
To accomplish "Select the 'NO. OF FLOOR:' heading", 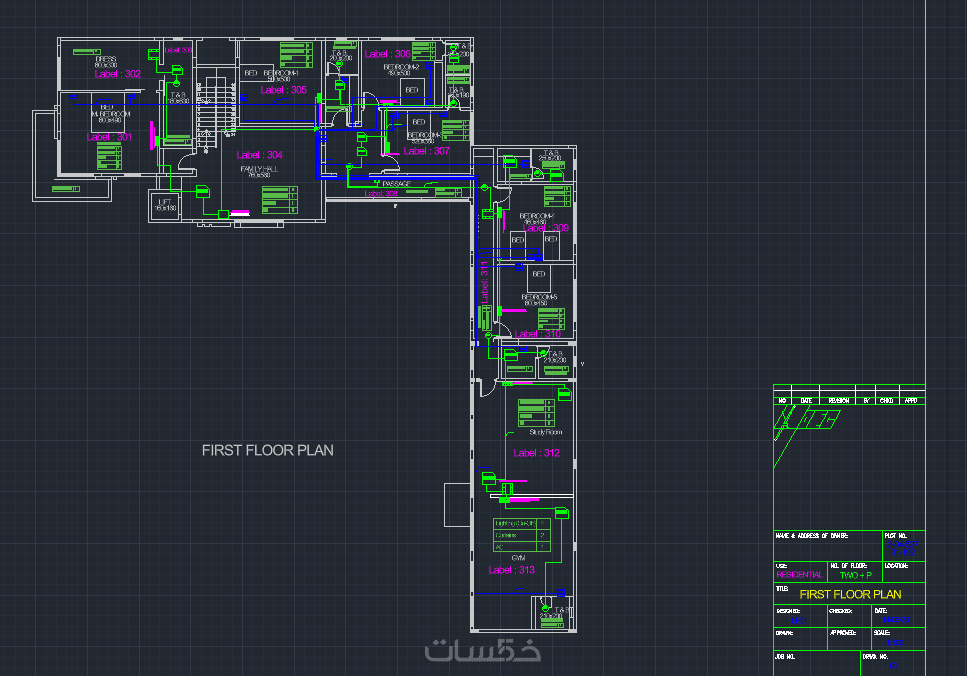I will pos(849,566).
